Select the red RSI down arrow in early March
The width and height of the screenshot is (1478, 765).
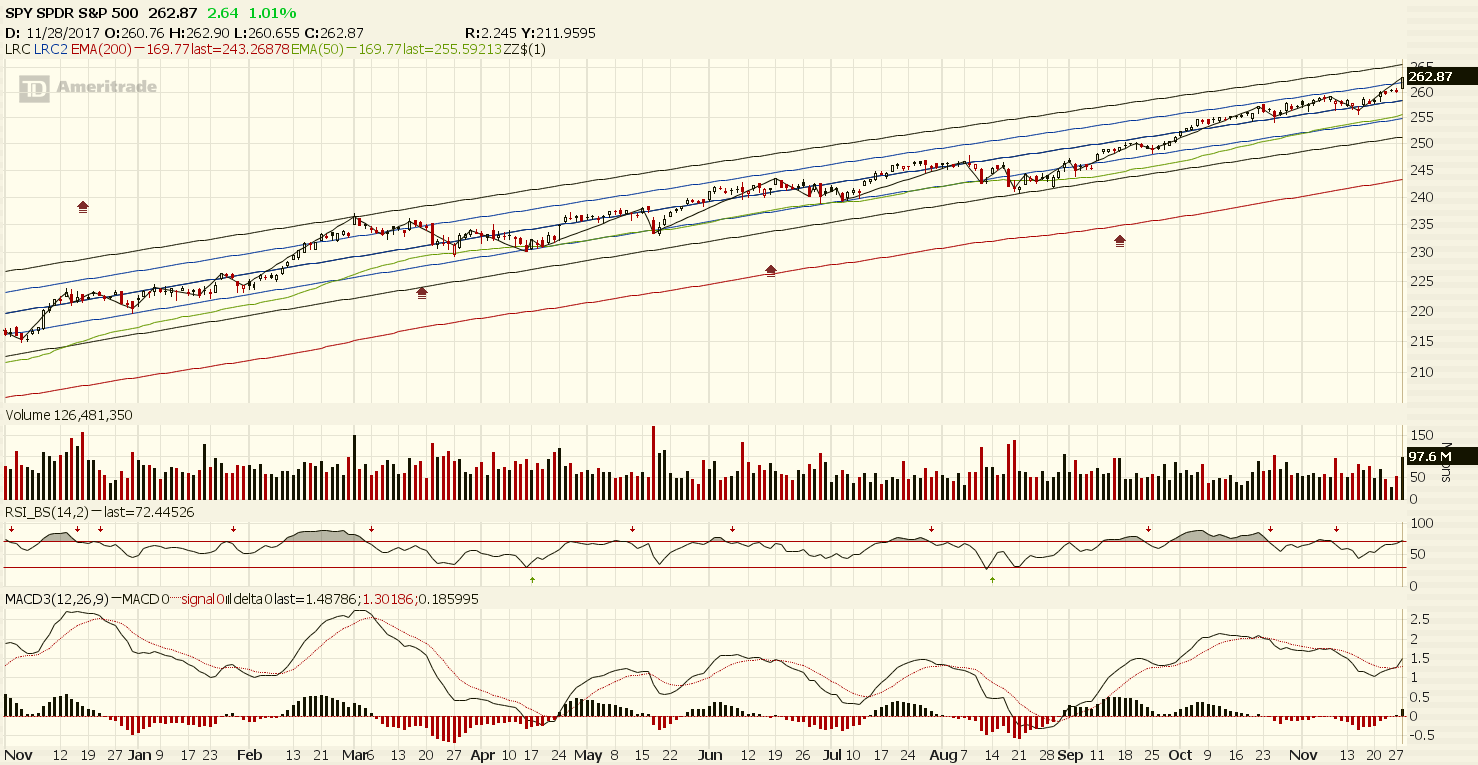(x=371, y=529)
